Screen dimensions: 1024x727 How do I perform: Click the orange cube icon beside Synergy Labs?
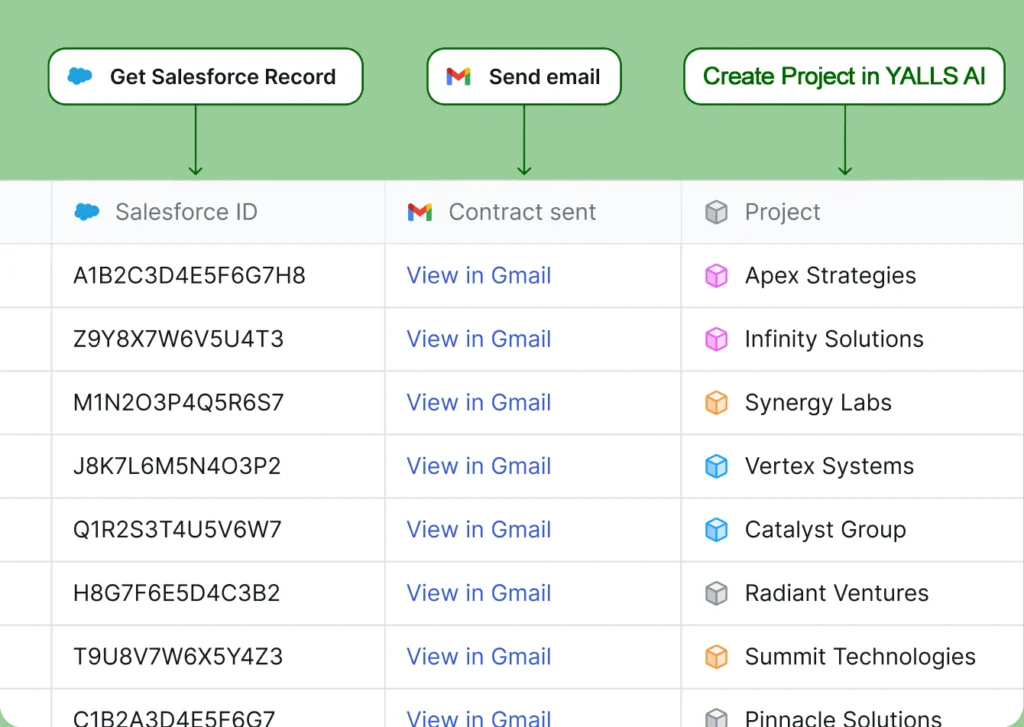pos(716,403)
